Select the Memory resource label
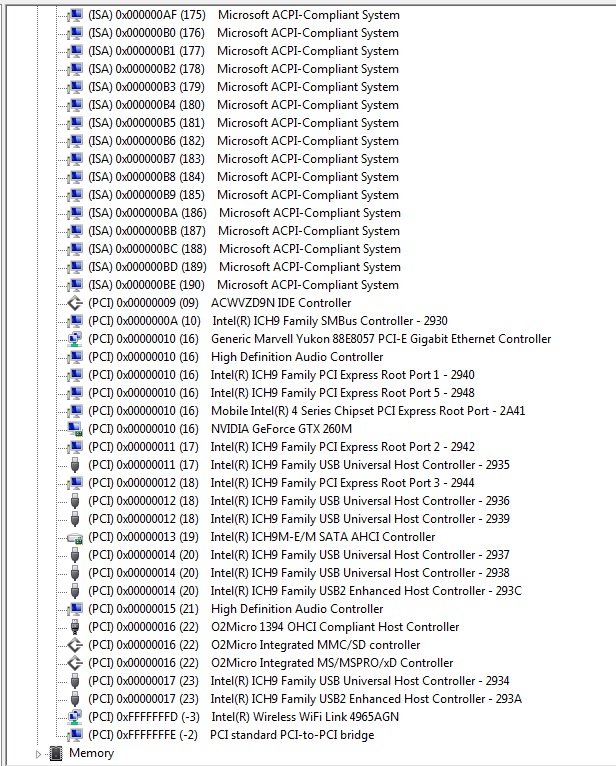The width and height of the screenshot is (616, 766). [x=91, y=753]
